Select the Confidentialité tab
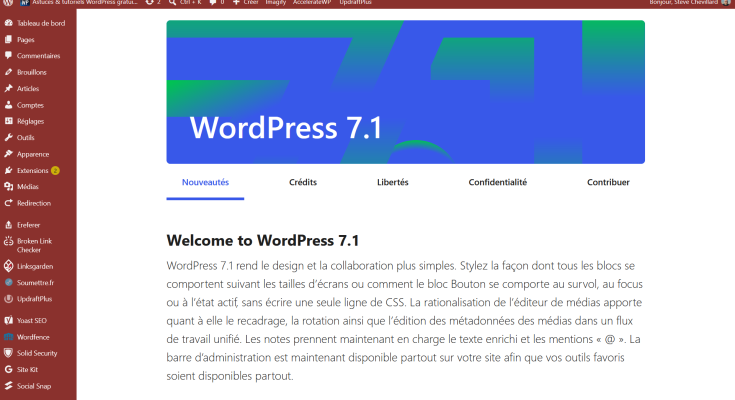Viewport: 735px width, 400px height. [x=498, y=182]
